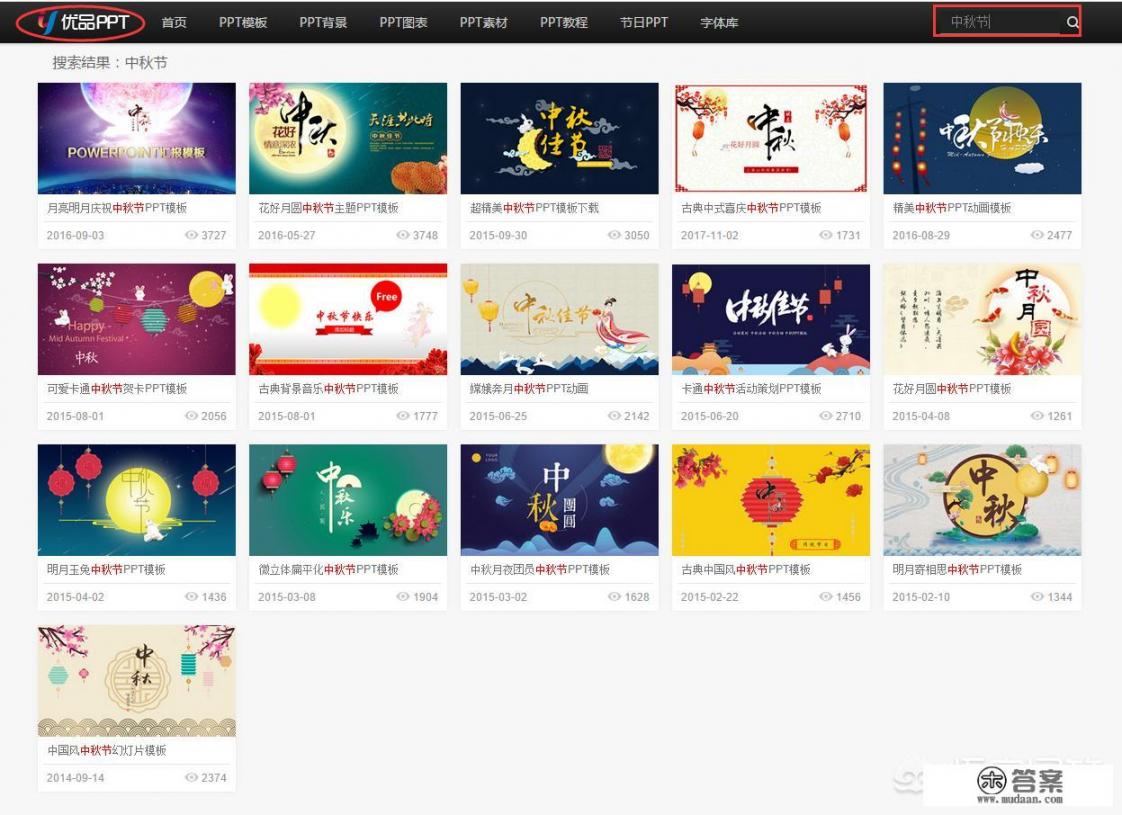
Task: Open the 节日PPT navigation item
Action: 644,22
